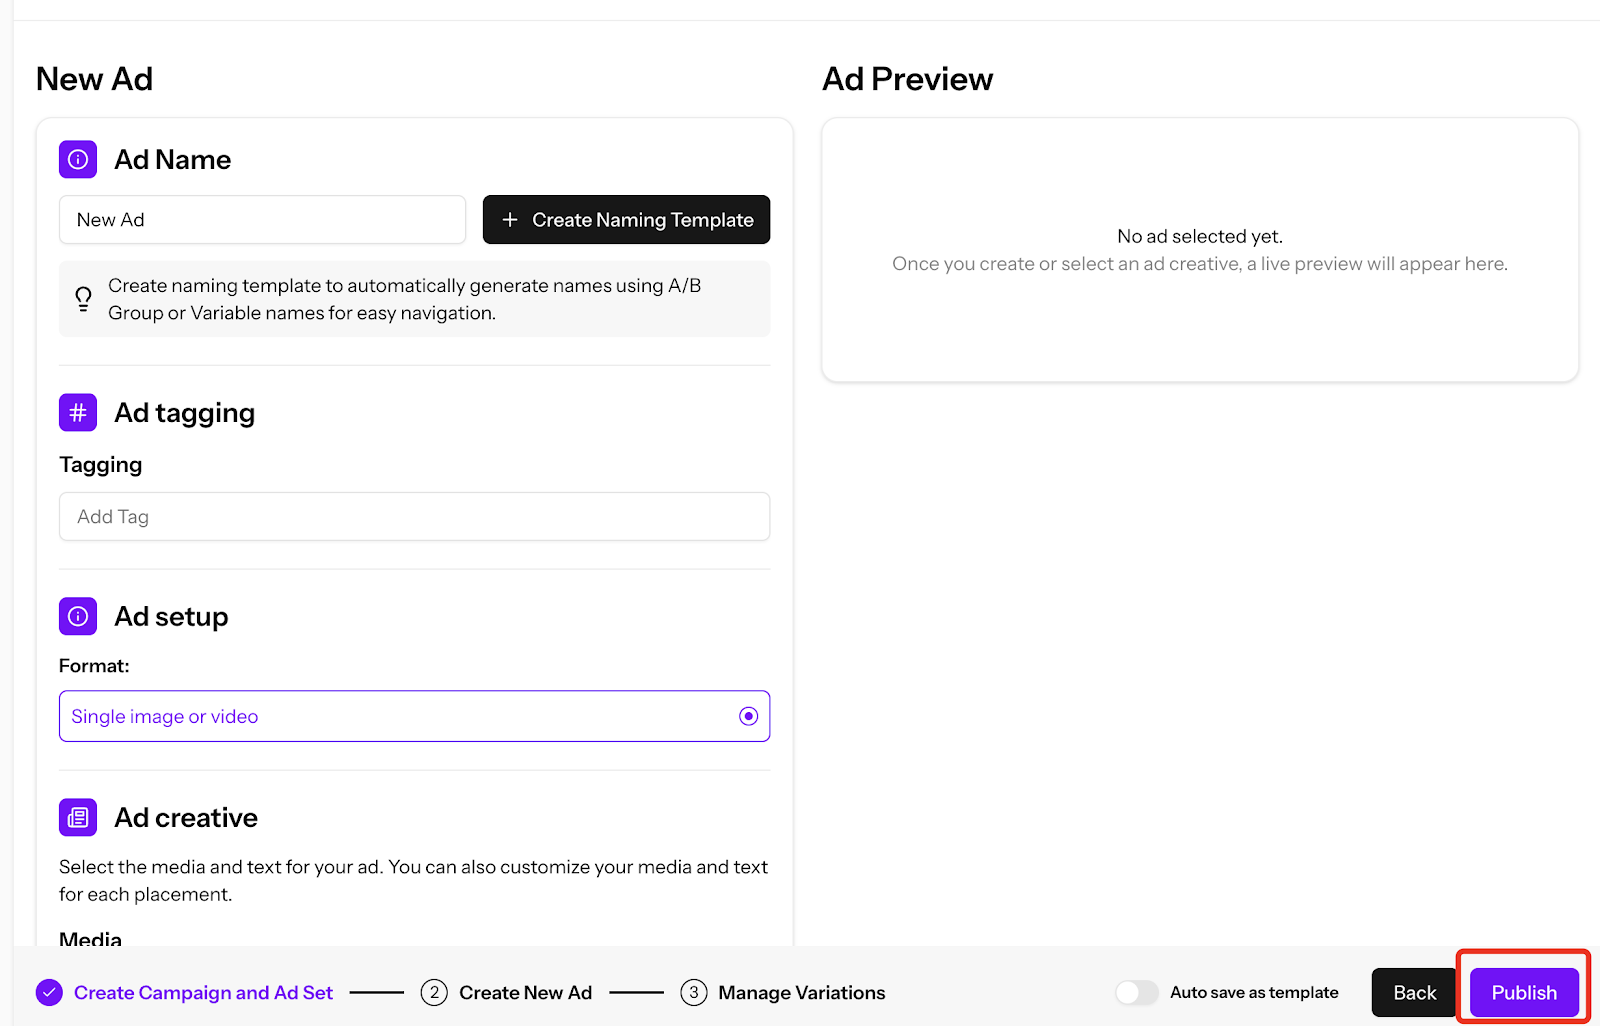Click the Publish button
The width and height of the screenshot is (1600, 1026).
pyautogui.click(x=1523, y=992)
